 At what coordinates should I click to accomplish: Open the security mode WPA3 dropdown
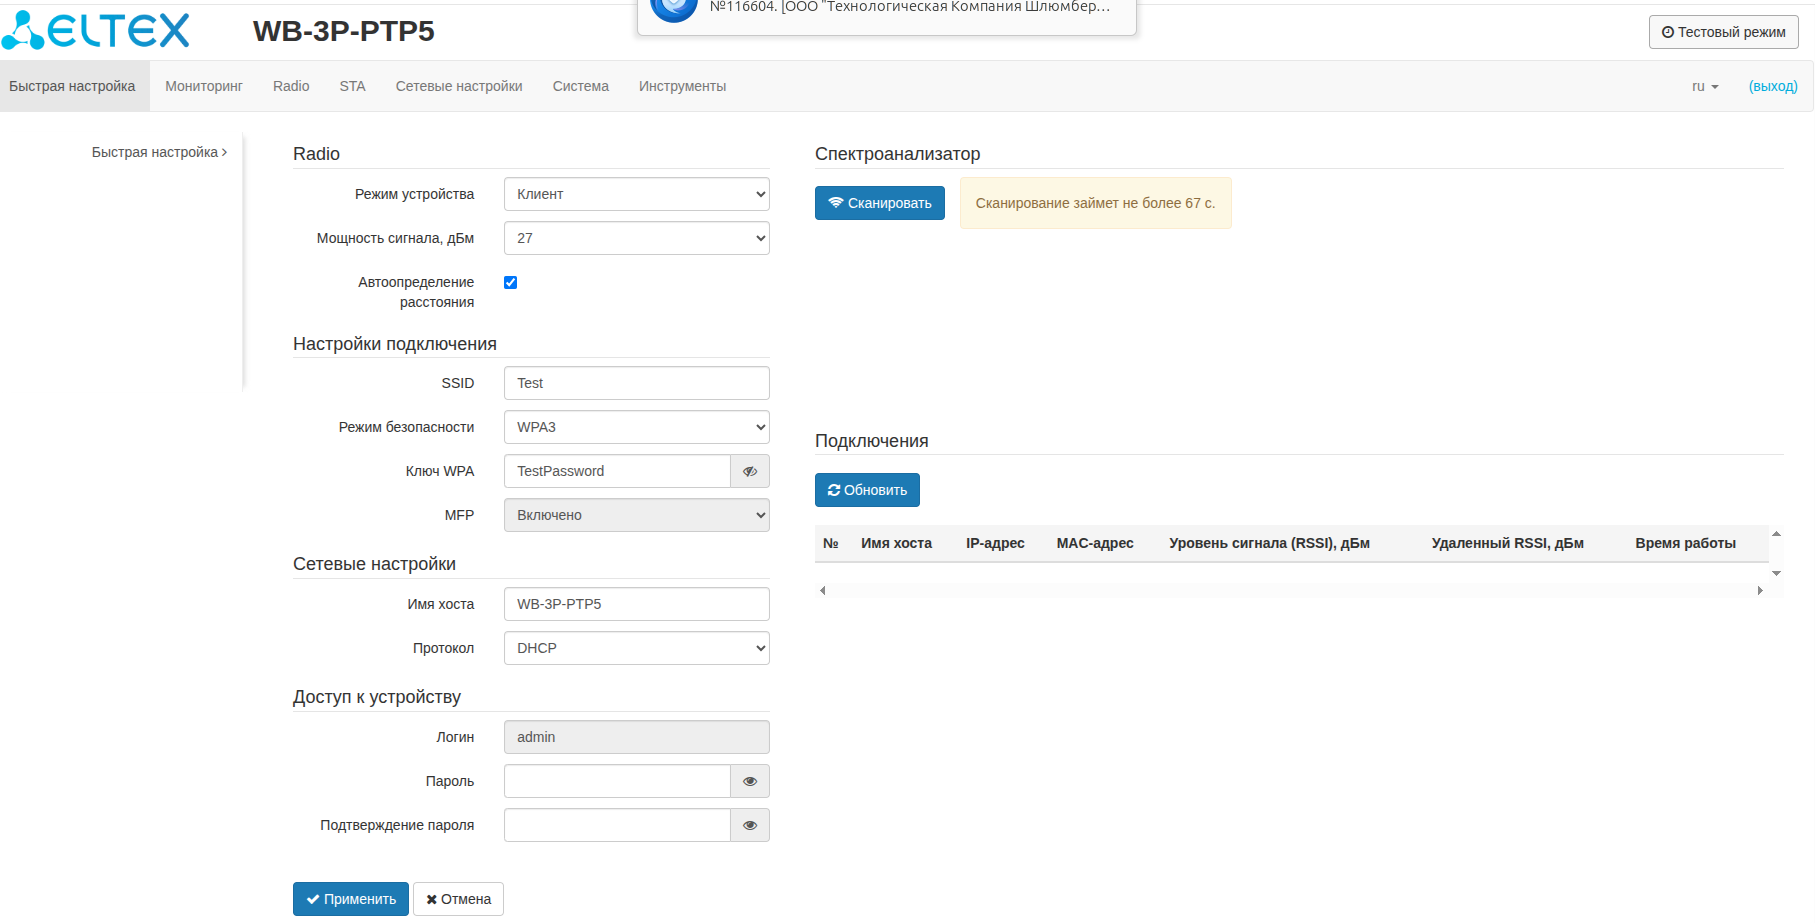click(636, 427)
